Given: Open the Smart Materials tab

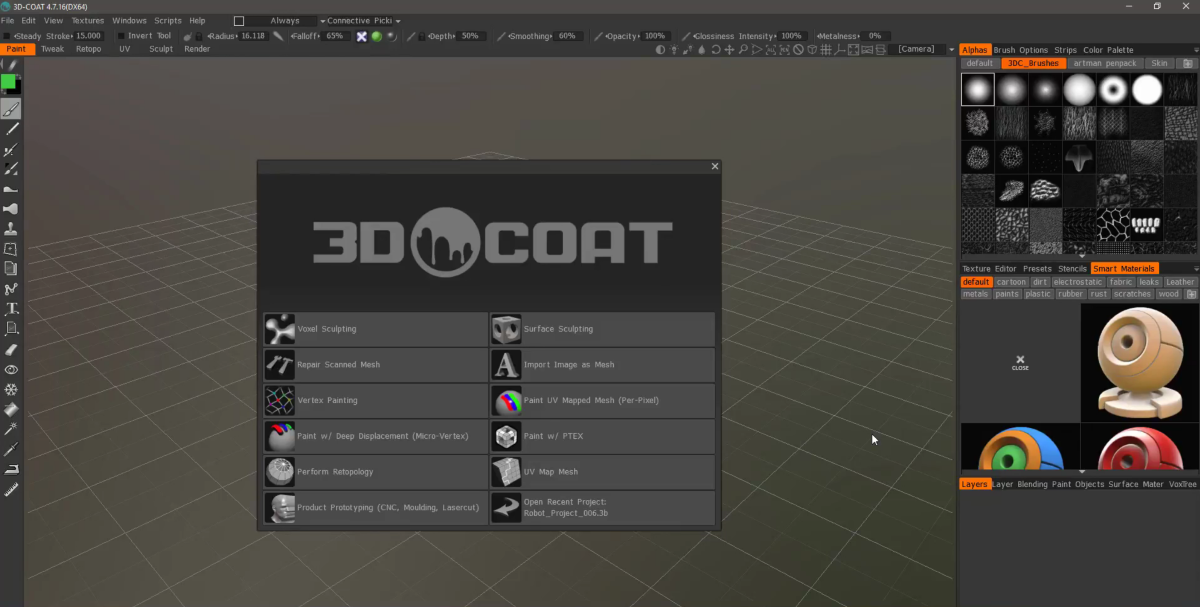Looking at the screenshot, I should [1124, 269].
